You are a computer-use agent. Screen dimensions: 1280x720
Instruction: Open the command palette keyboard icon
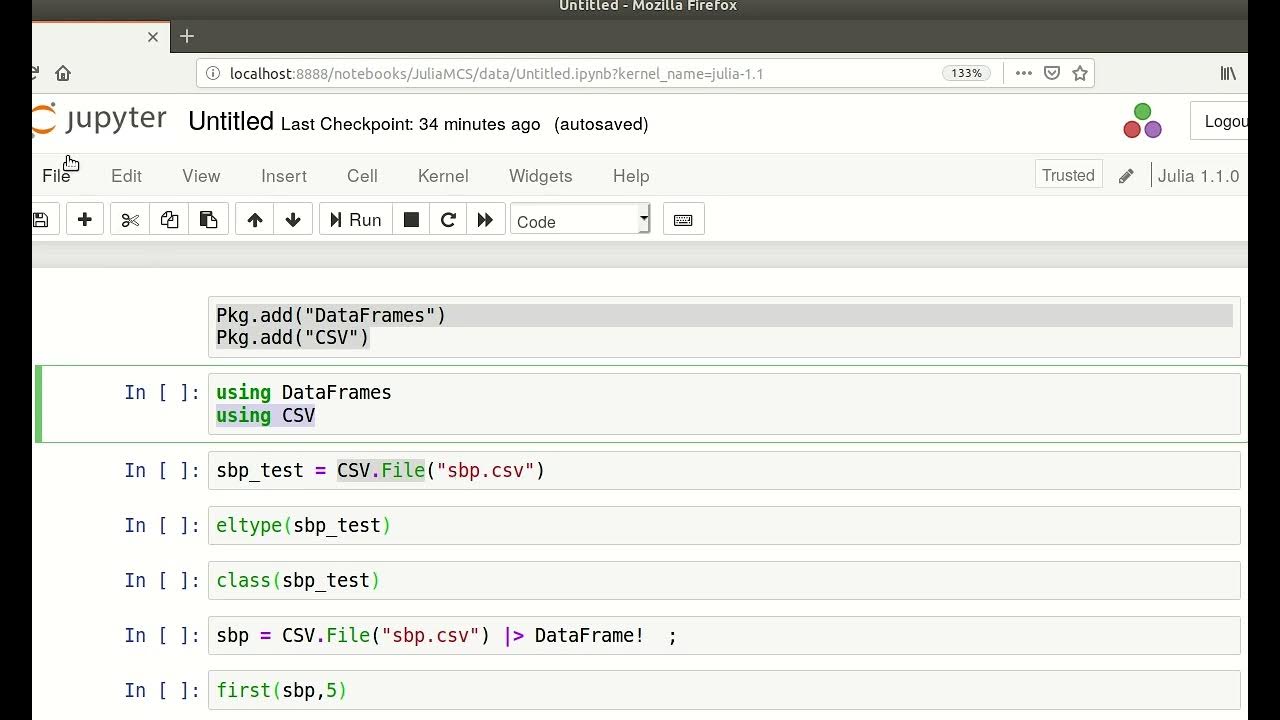tap(683, 220)
